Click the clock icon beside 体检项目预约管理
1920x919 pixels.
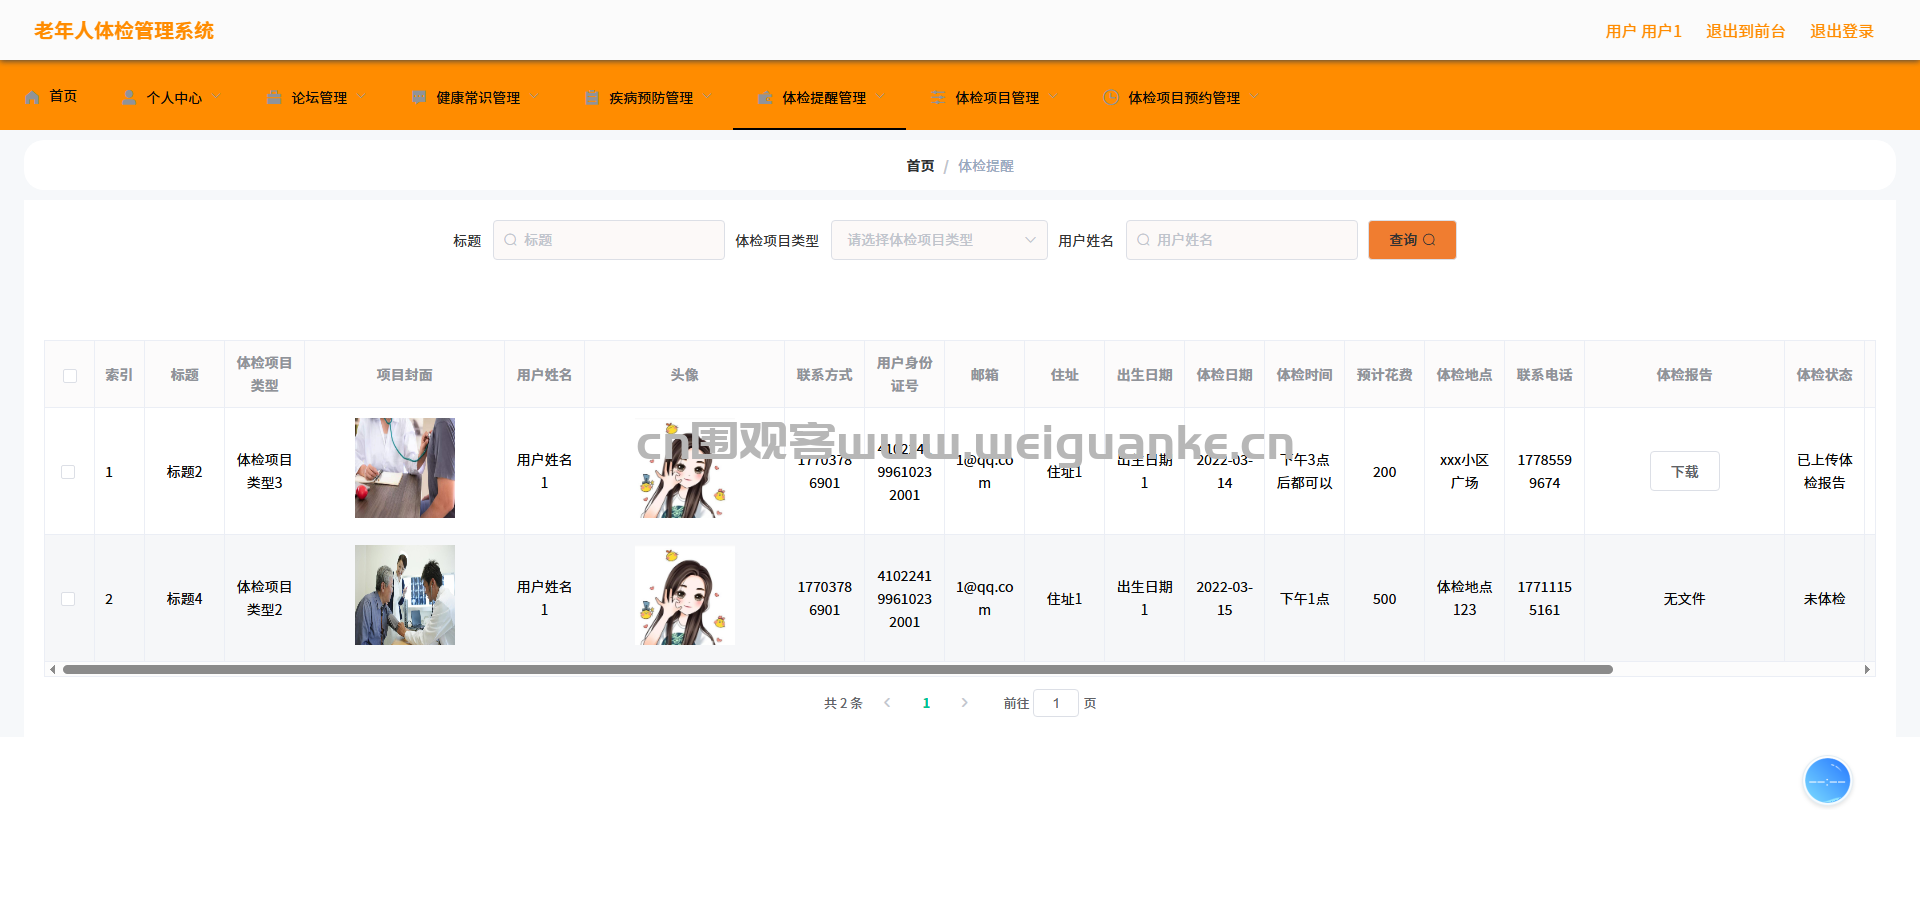point(1111,97)
